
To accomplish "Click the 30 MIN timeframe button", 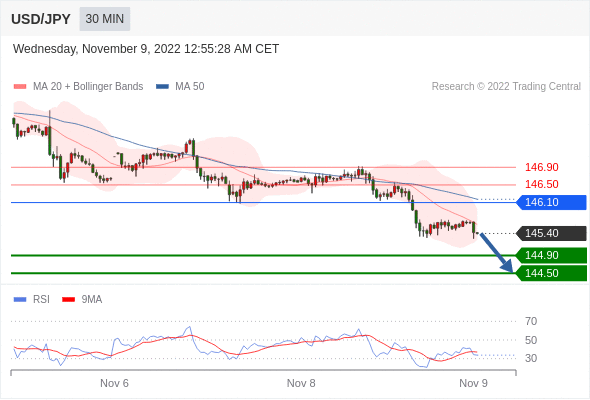I will click(x=105, y=19).
